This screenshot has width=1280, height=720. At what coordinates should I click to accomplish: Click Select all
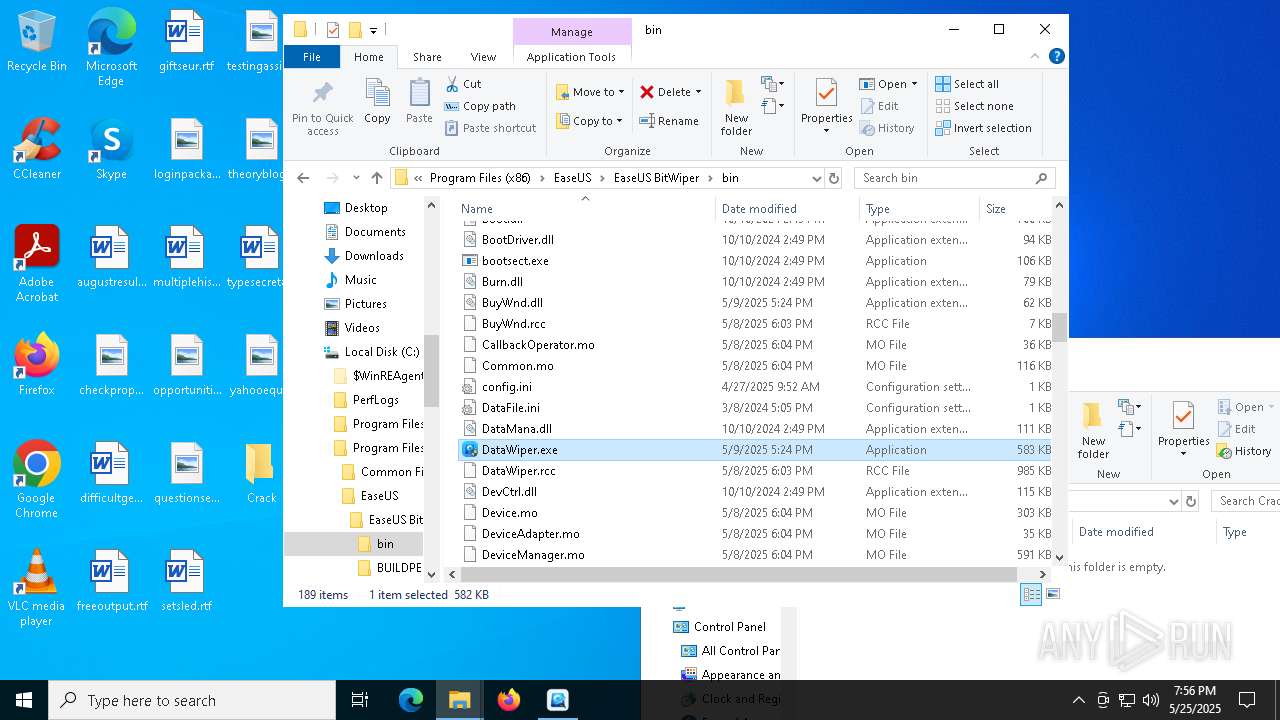(x=967, y=84)
